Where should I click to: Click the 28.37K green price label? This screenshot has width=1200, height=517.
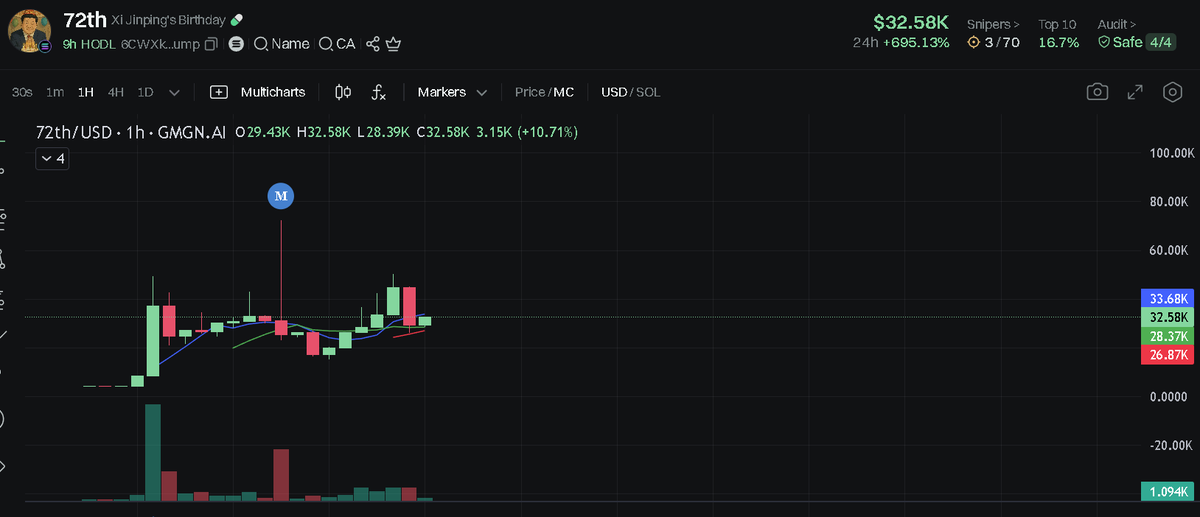pyautogui.click(x=1168, y=336)
